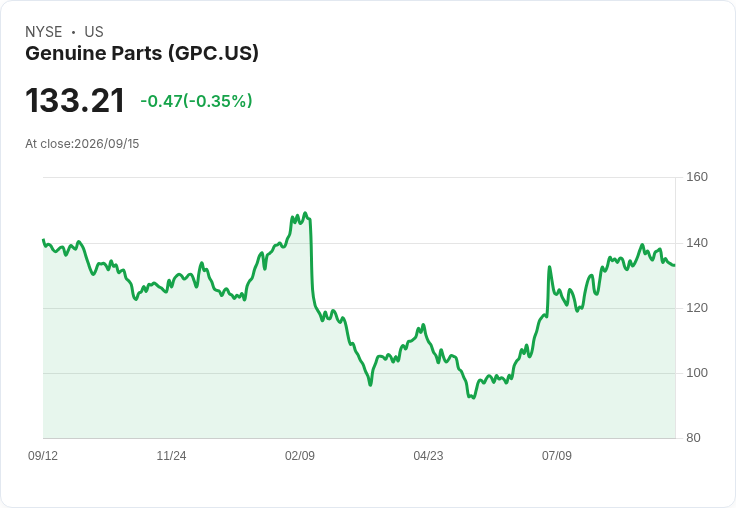Click the 80 price axis label
This screenshot has height=508, width=736.
point(693,438)
